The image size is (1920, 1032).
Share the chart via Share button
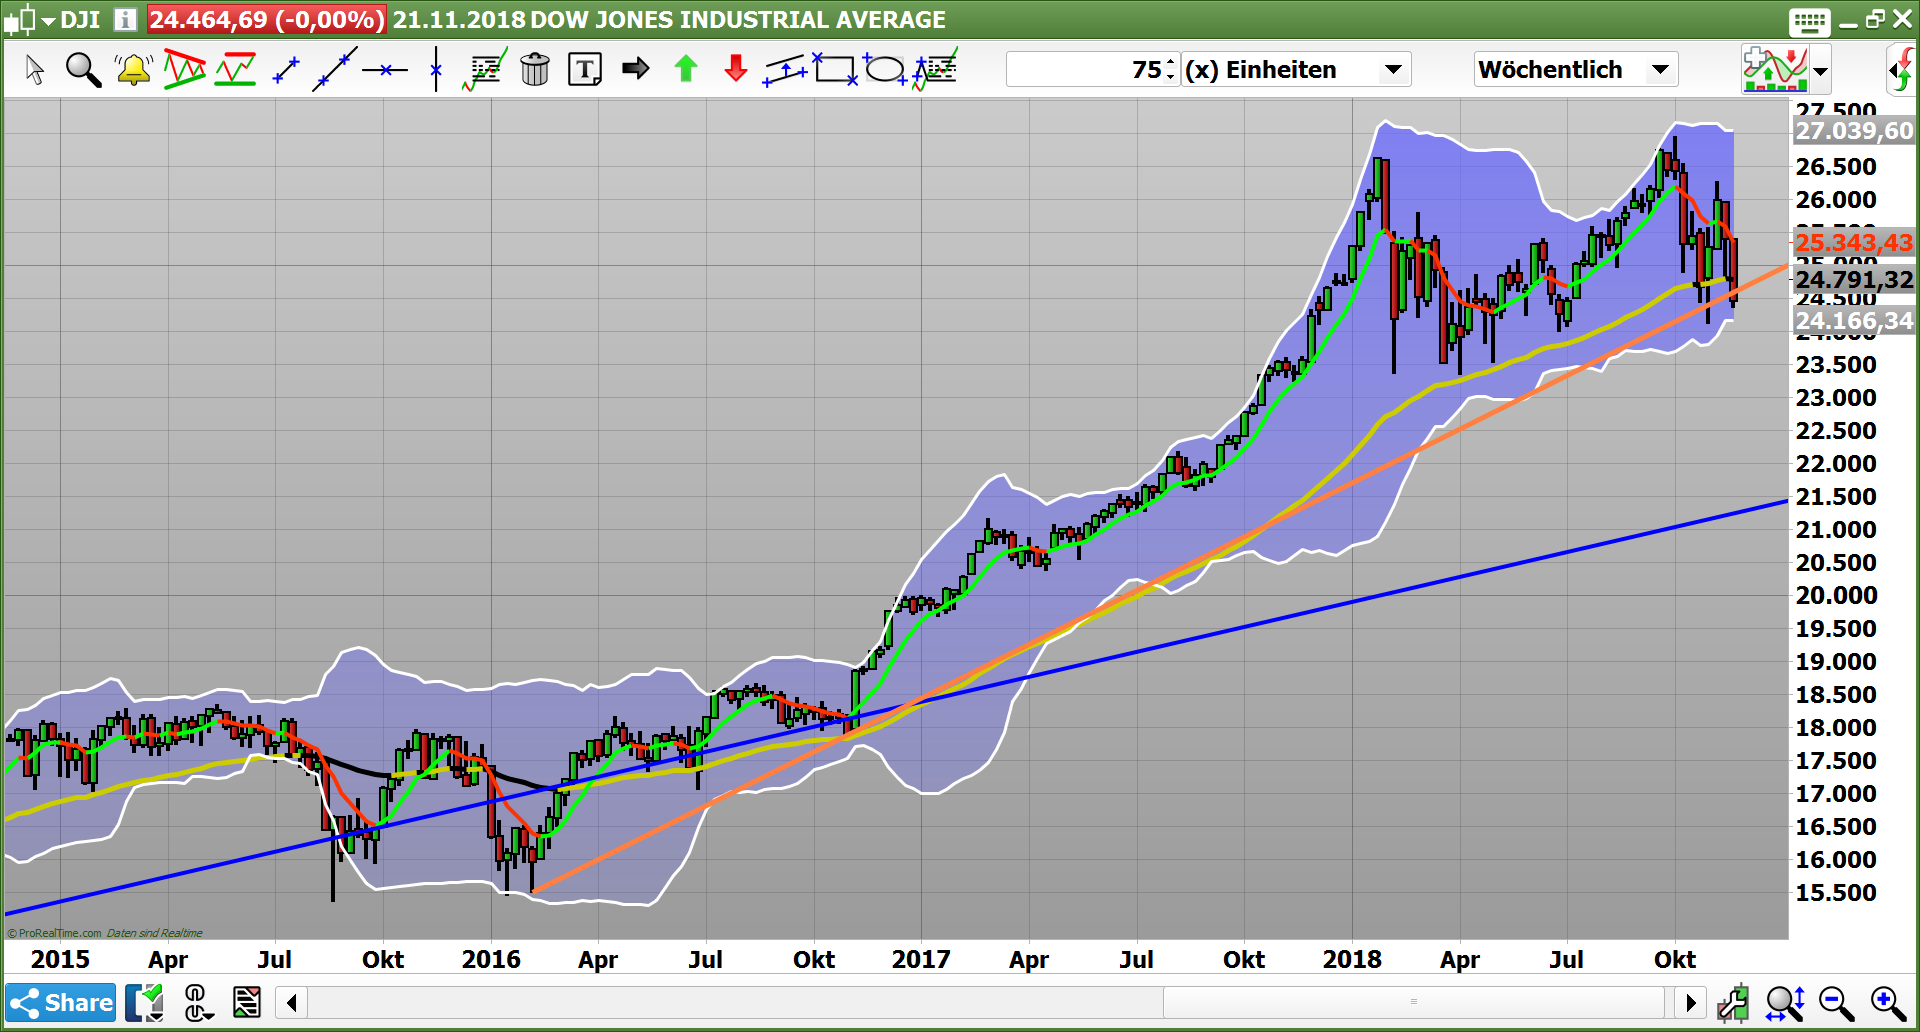(61, 1002)
